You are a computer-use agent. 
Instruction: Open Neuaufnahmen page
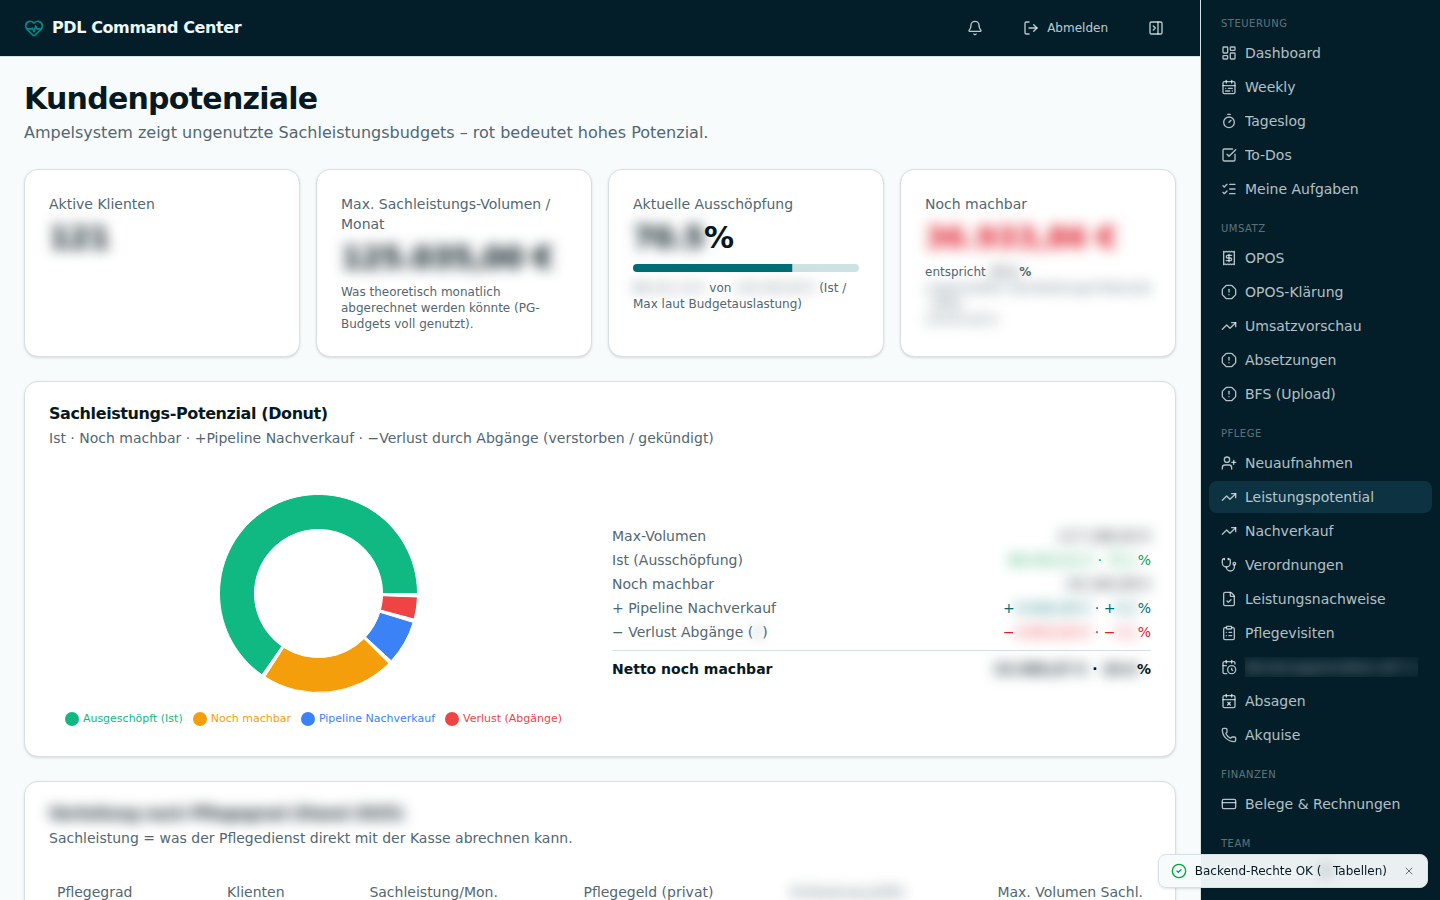pyautogui.click(x=1320, y=463)
